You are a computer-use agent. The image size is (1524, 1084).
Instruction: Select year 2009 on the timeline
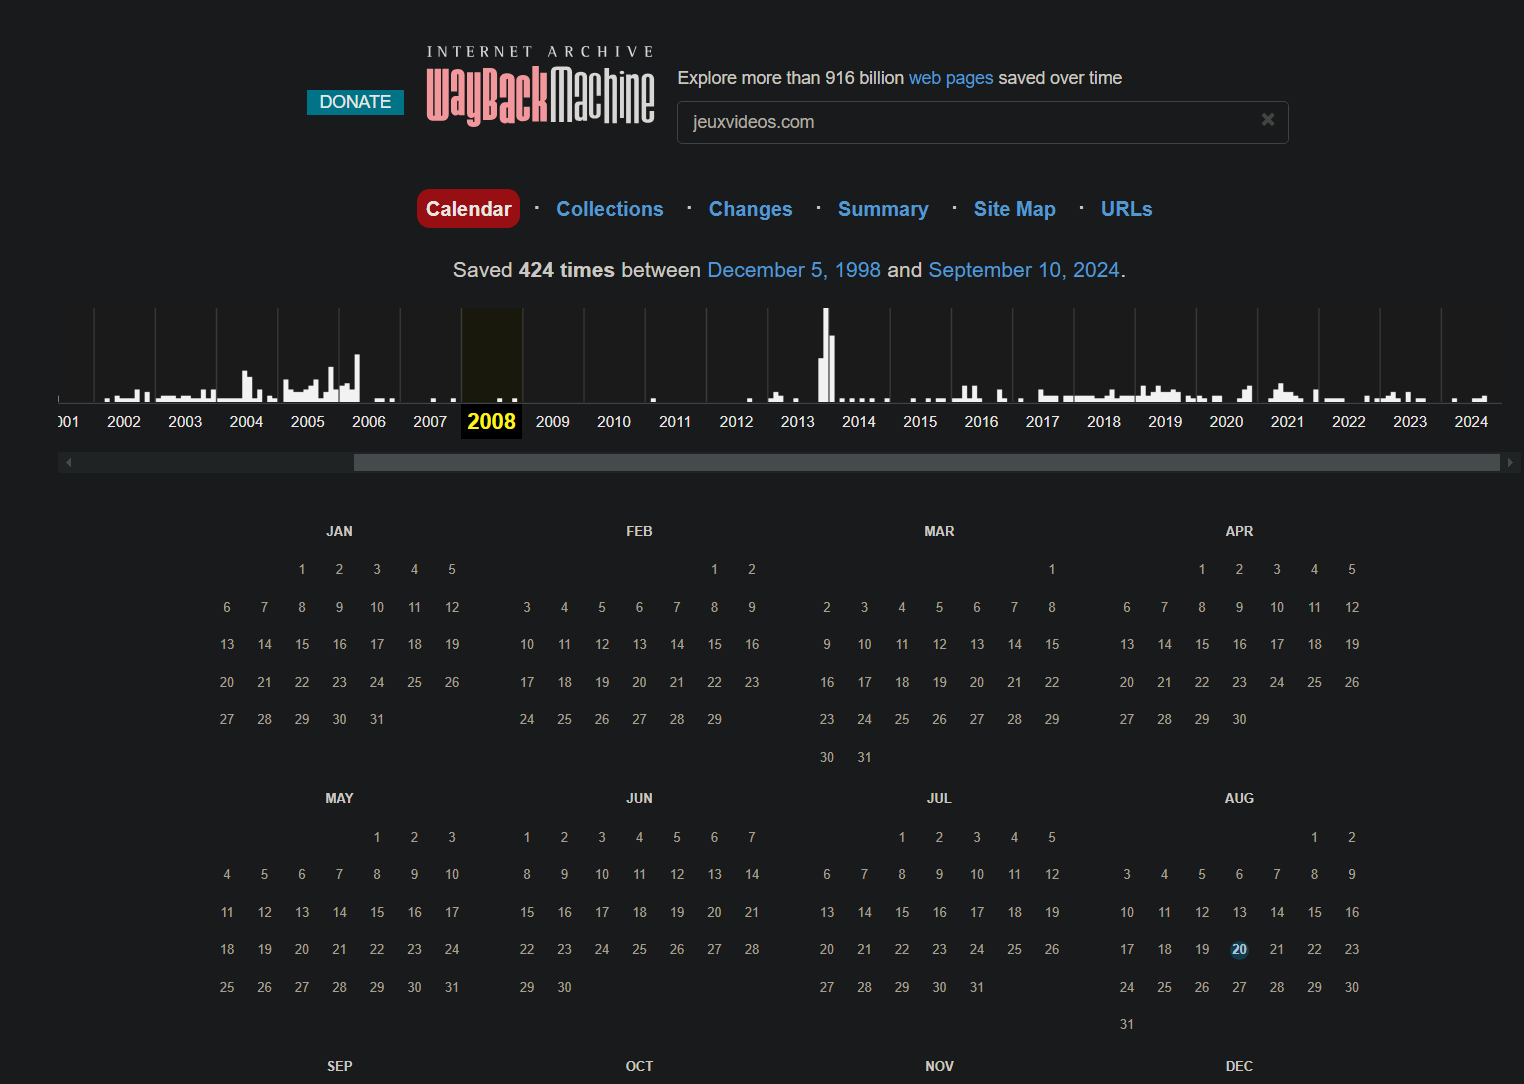(x=553, y=422)
